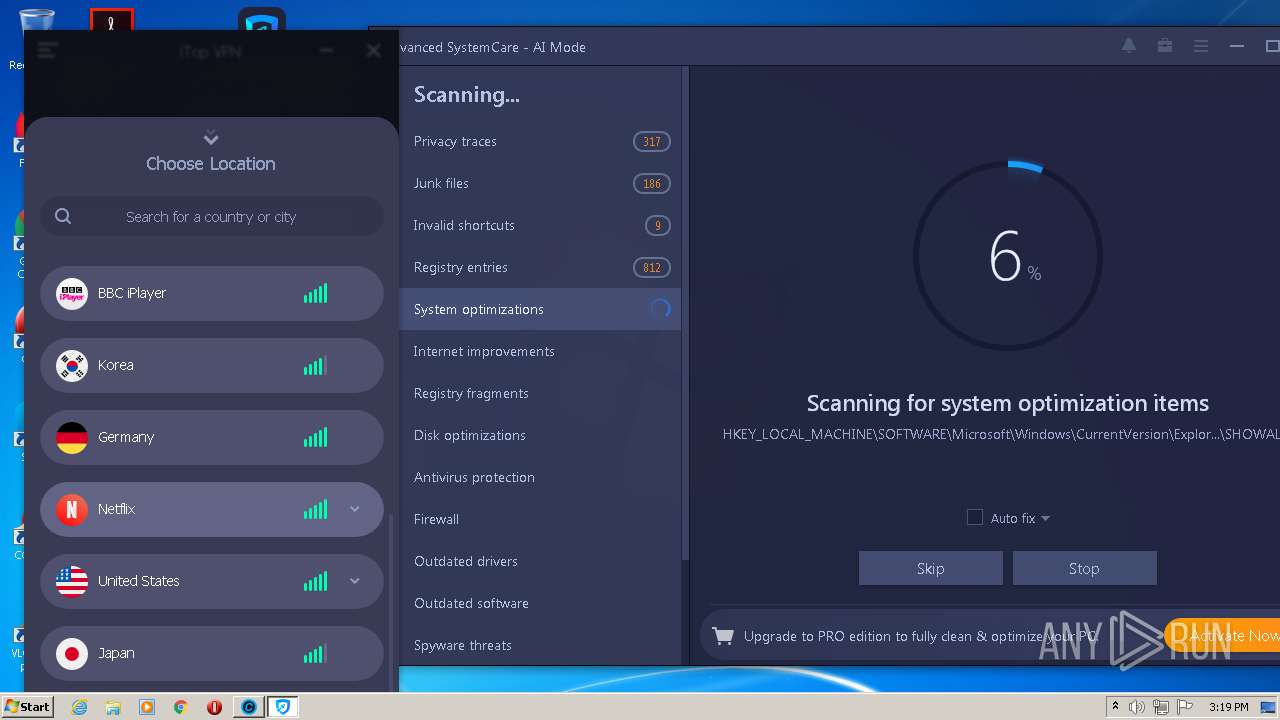Click the scan category list scrollbar
The width and height of the screenshot is (1280, 720).
tap(686, 312)
